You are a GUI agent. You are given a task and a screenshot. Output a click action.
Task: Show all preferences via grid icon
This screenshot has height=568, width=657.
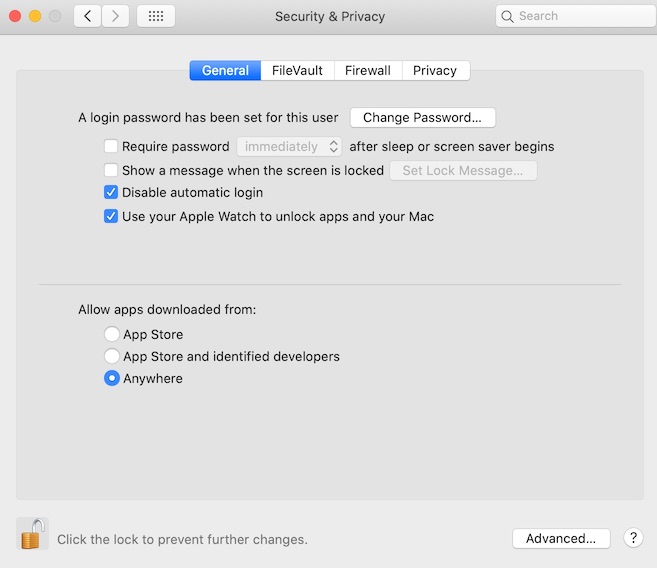tap(155, 16)
